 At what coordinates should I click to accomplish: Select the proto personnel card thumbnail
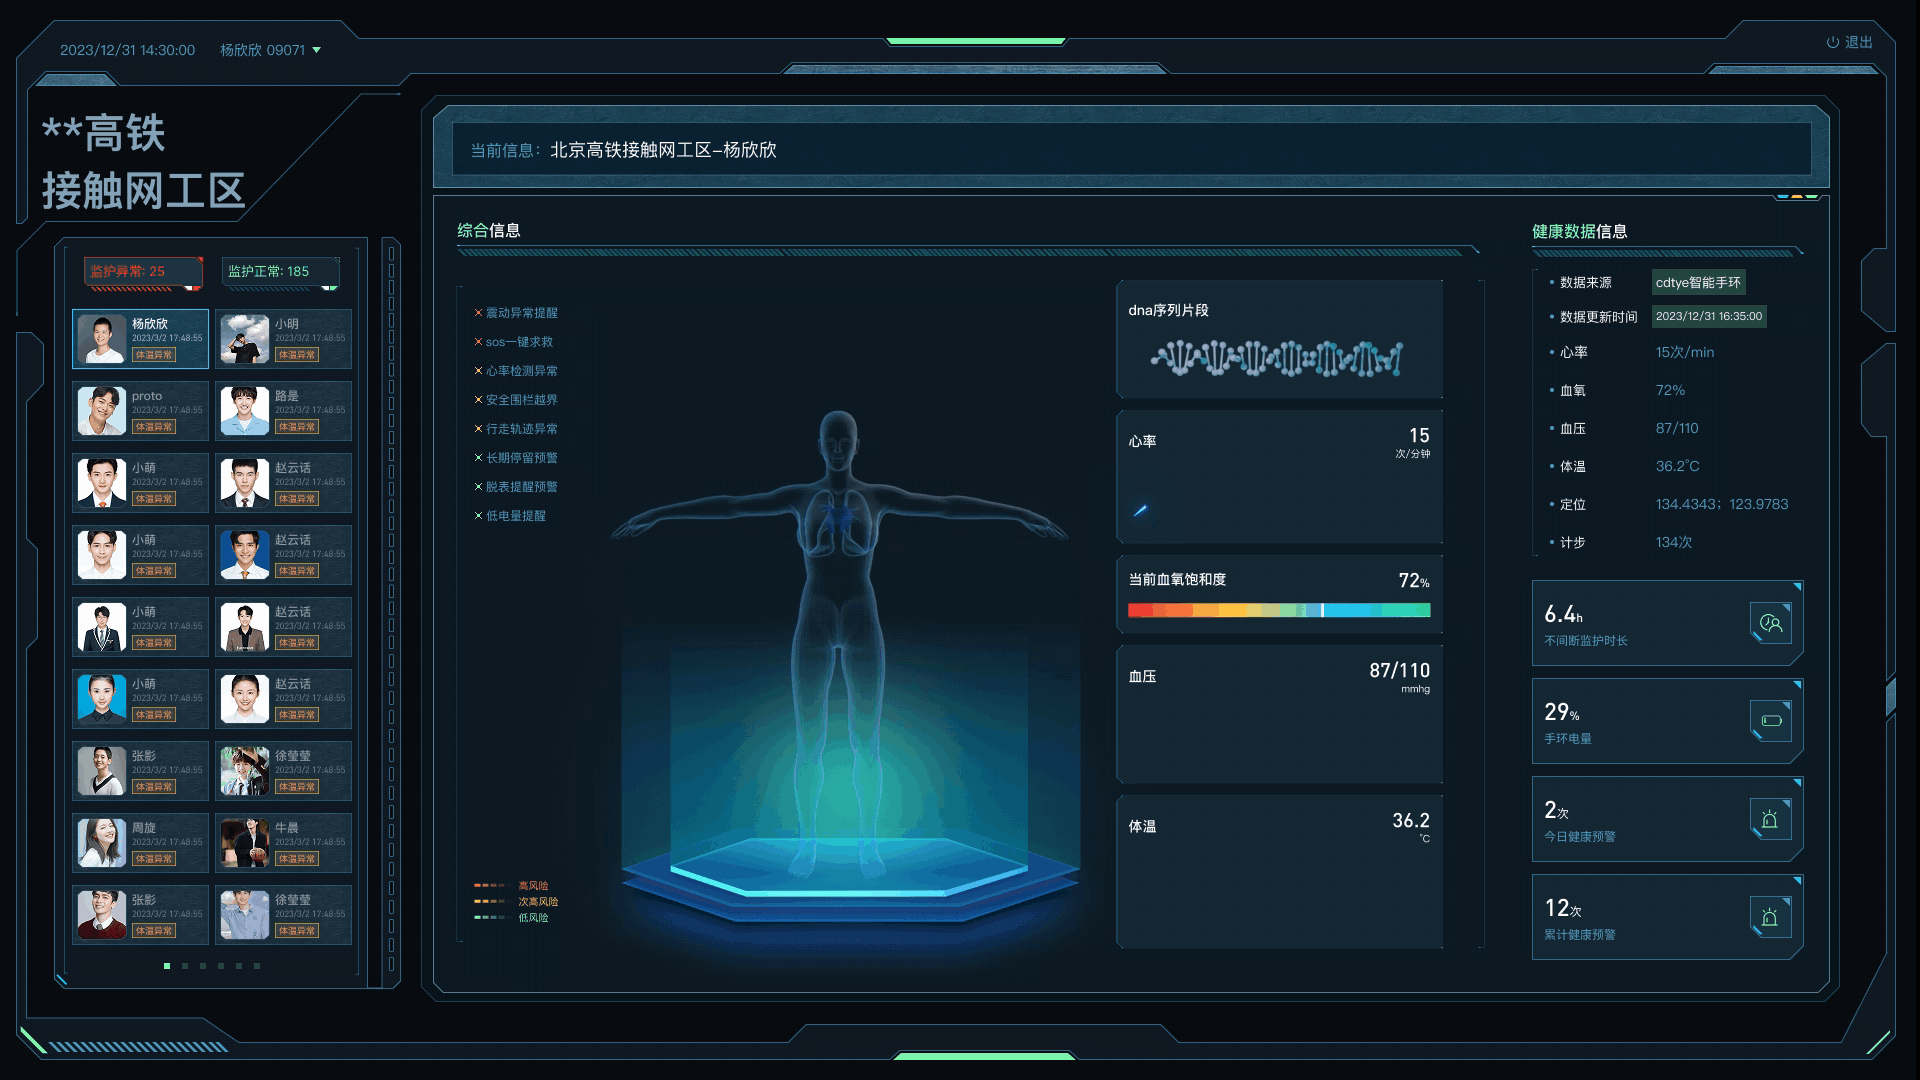point(103,411)
